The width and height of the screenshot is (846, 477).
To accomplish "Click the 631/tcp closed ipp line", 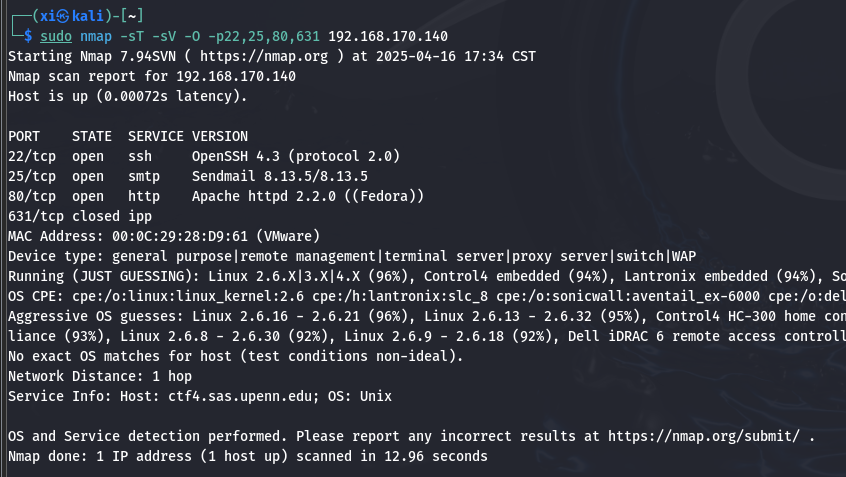I will pyautogui.click(x=80, y=216).
